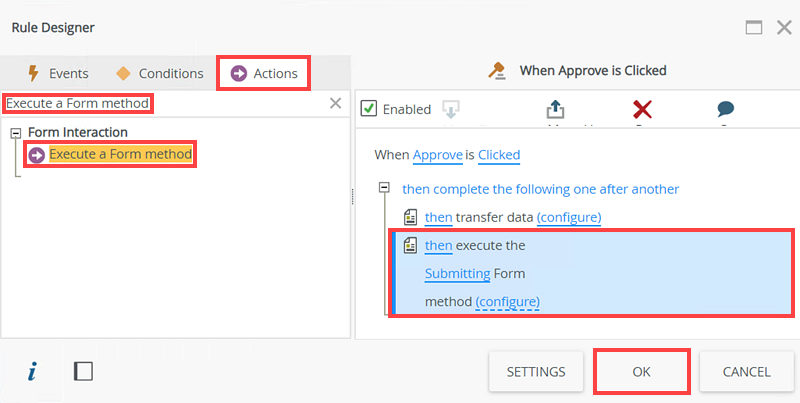Switch to the Events tab

pyautogui.click(x=58, y=73)
